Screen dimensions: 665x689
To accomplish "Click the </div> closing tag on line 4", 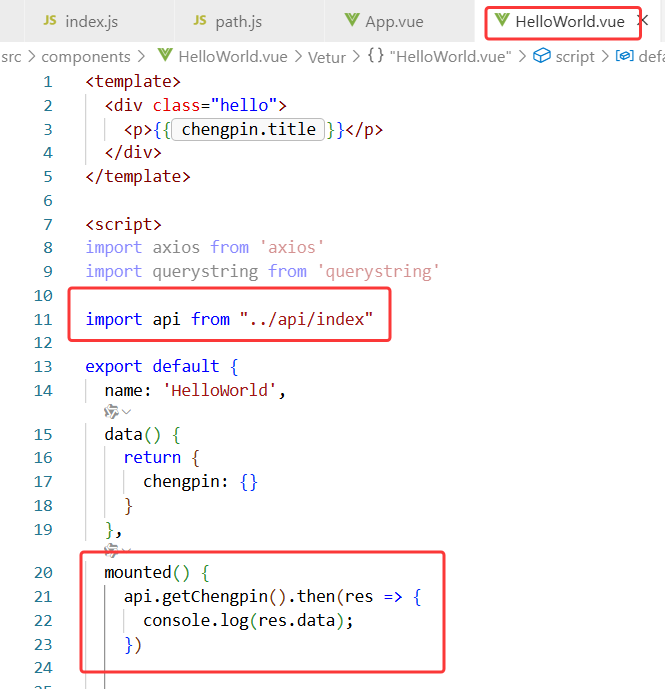I will [133, 153].
